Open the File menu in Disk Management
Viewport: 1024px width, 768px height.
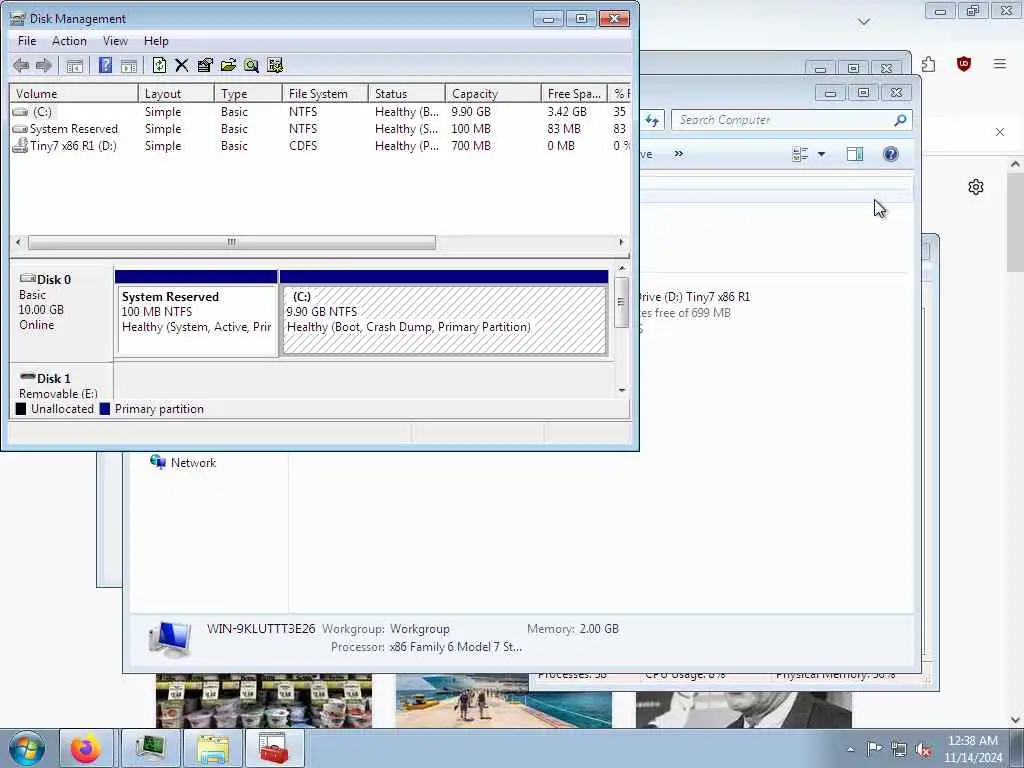coord(27,41)
